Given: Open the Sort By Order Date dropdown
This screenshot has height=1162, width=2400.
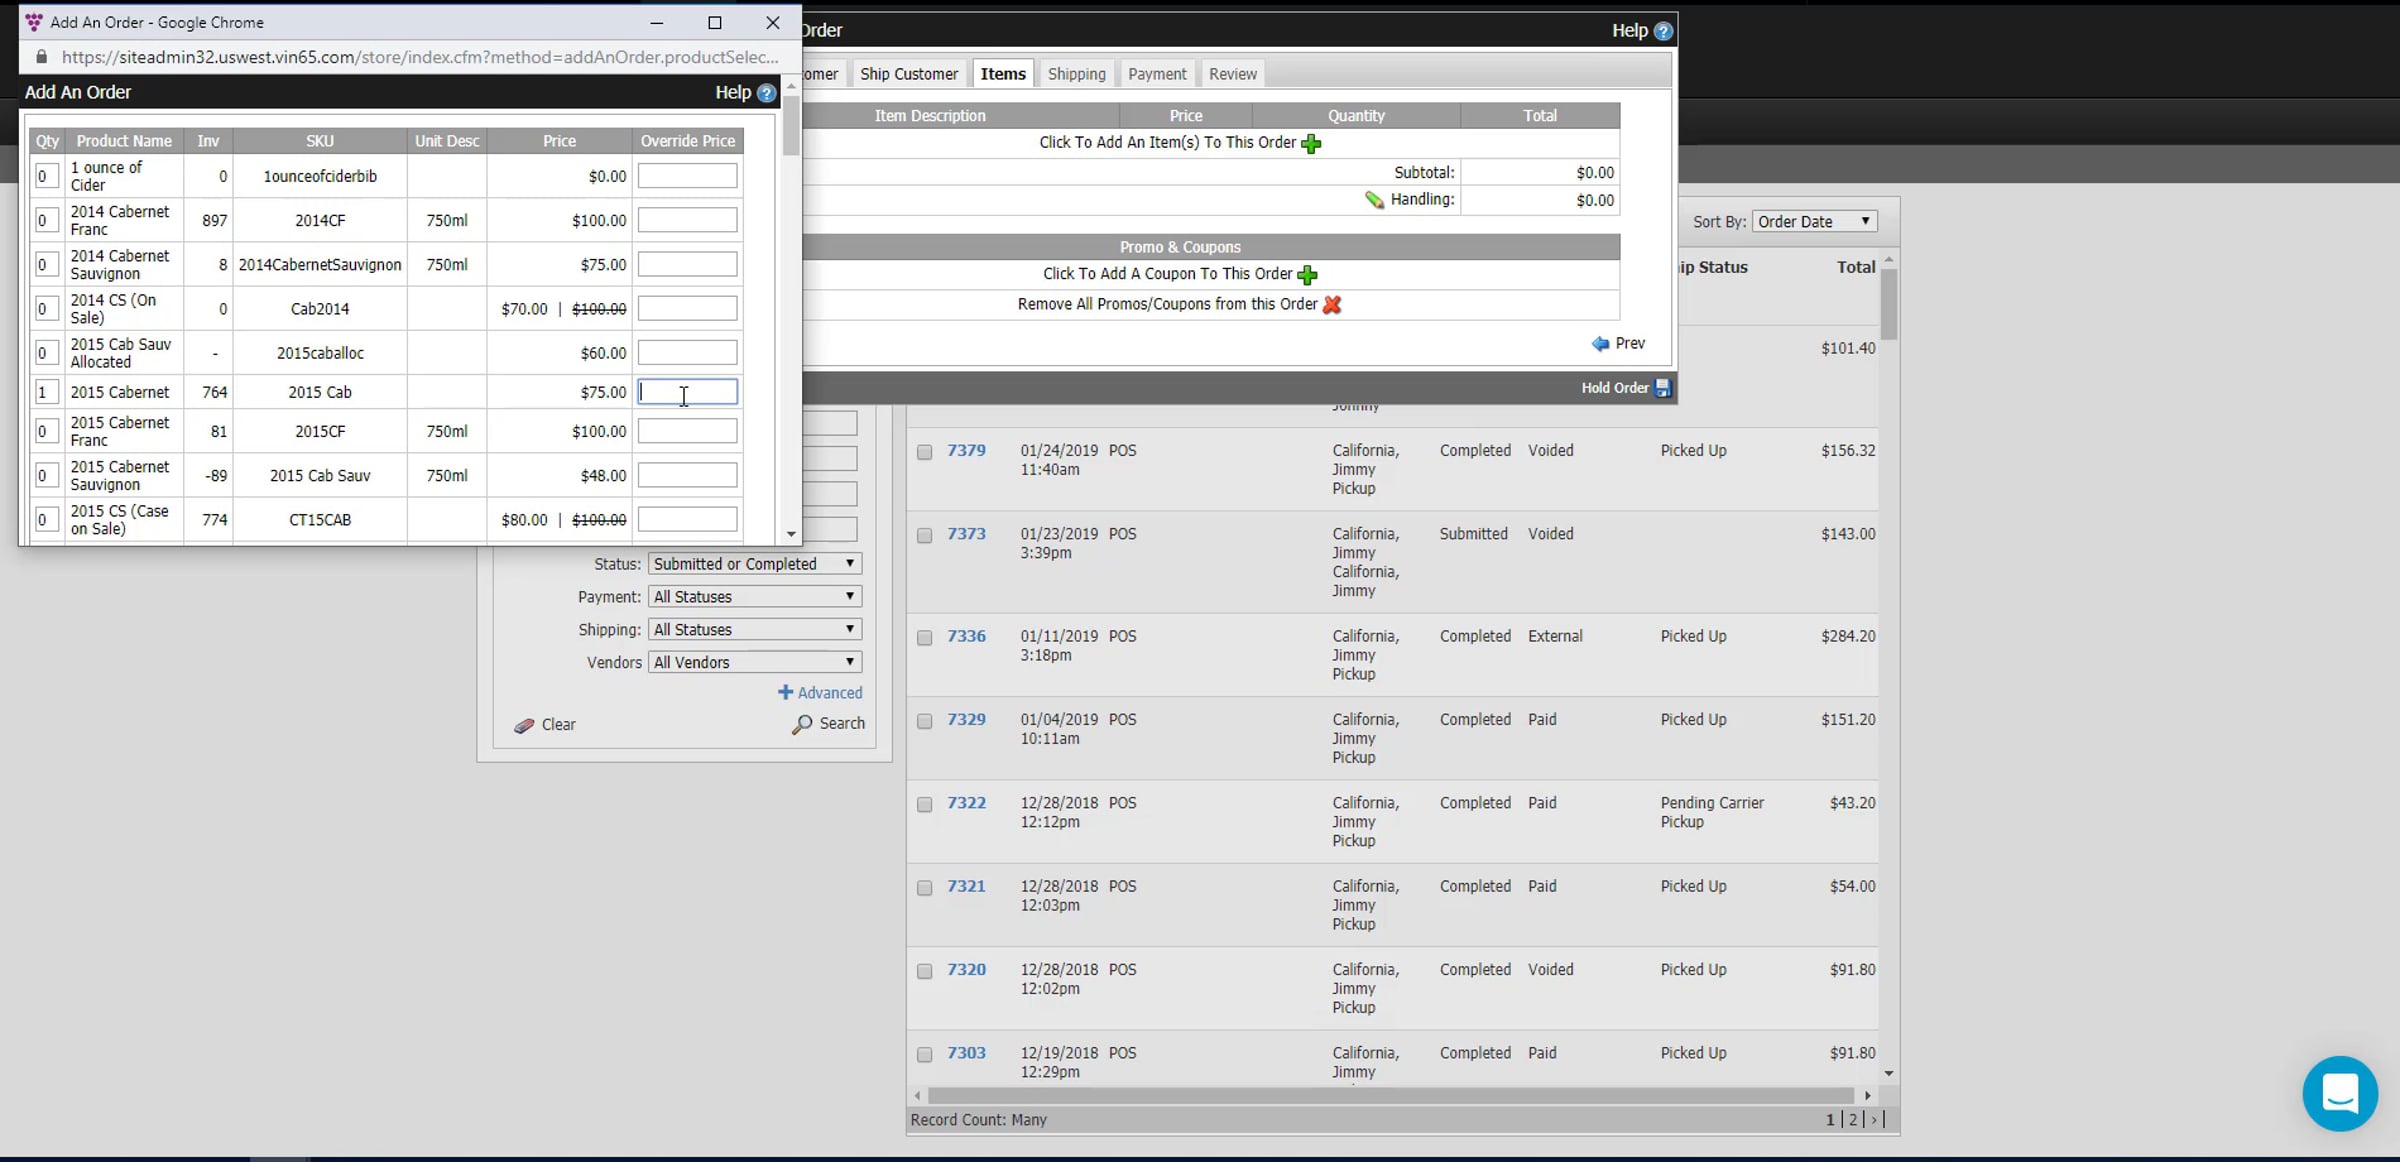Looking at the screenshot, I should pyautogui.click(x=1813, y=222).
